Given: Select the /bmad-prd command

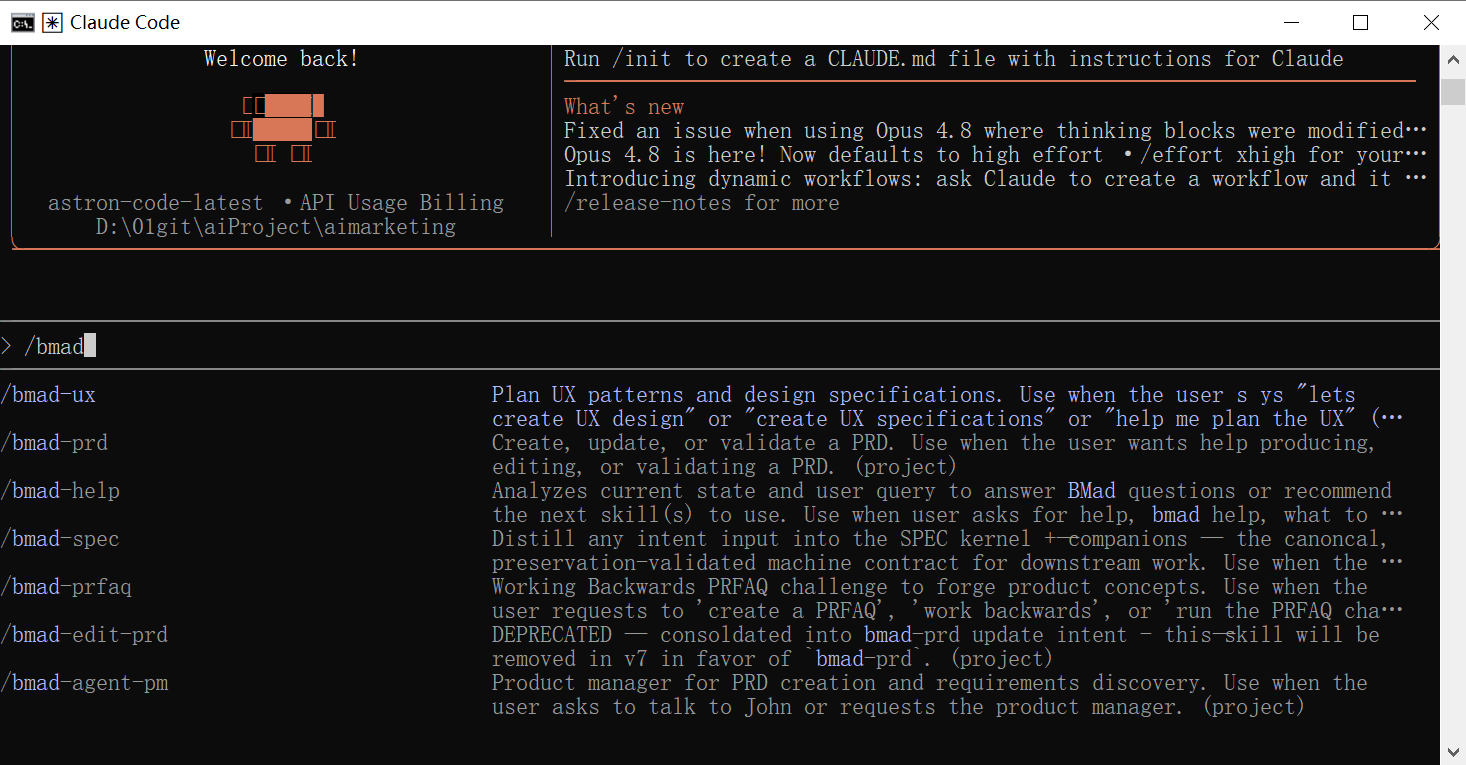Looking at the screenshot, I should tap(54, 443).
